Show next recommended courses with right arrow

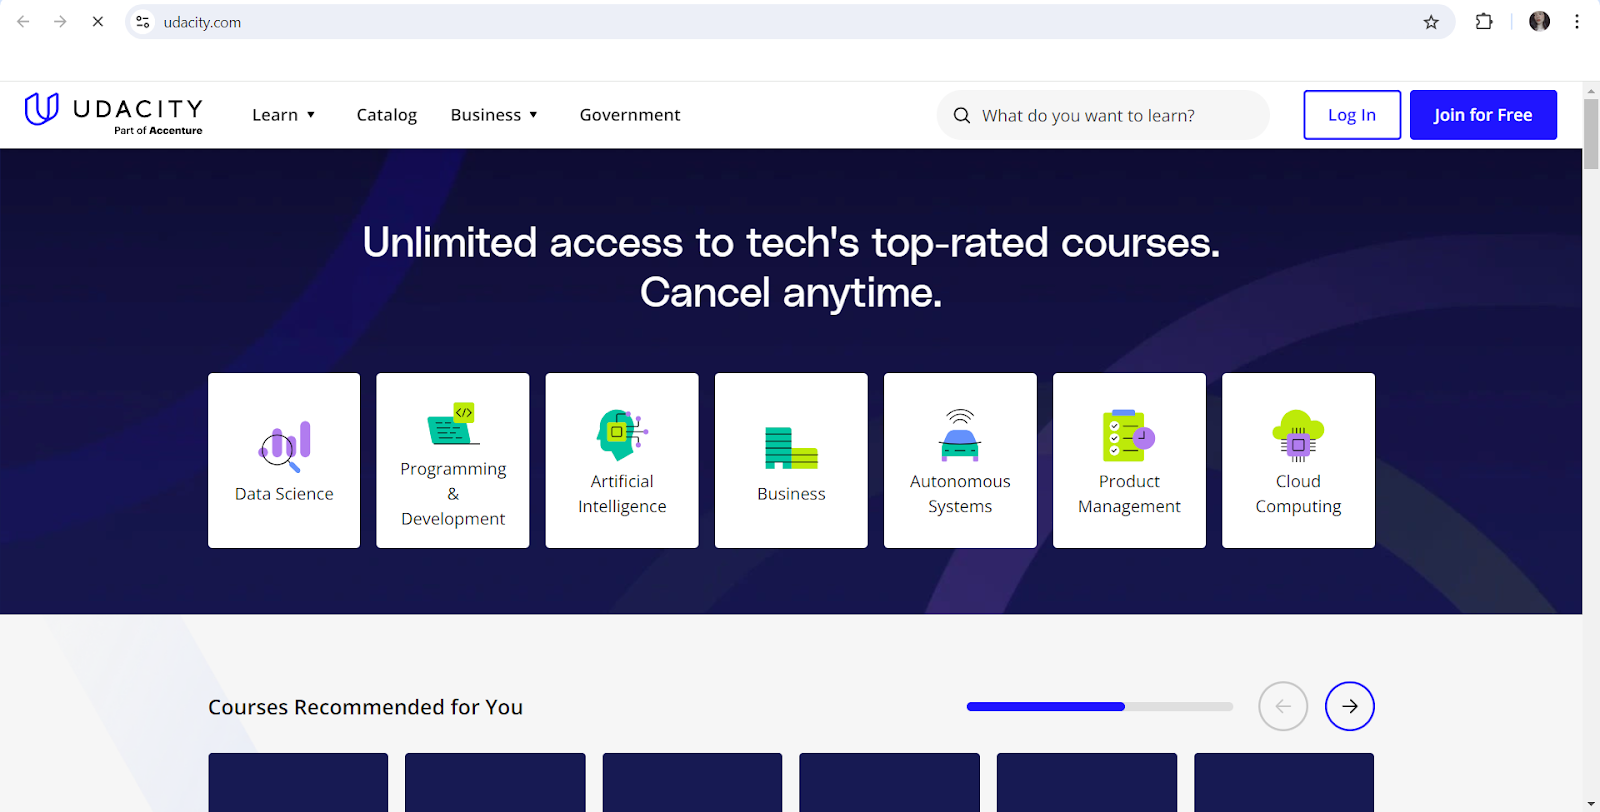click(x=1350, y=706)
